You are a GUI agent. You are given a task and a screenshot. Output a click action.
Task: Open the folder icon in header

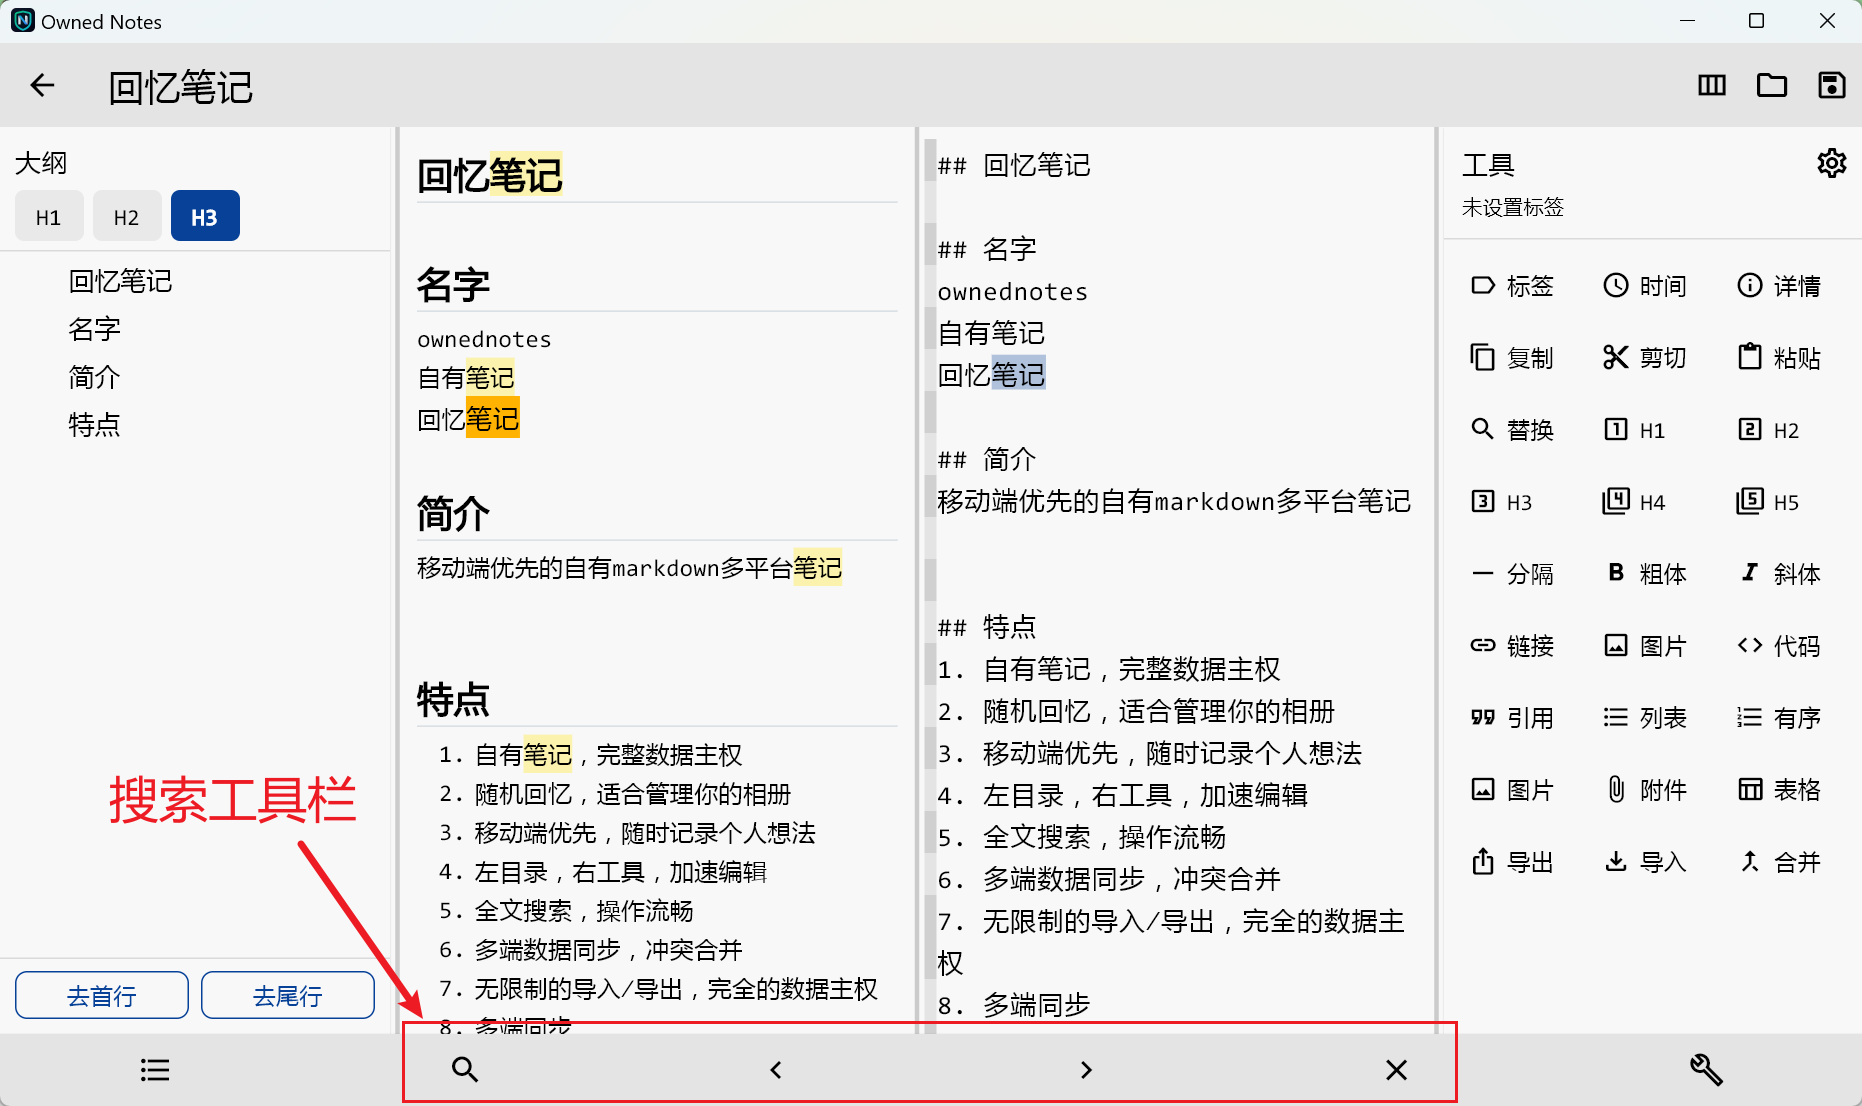coord(1772,86)
